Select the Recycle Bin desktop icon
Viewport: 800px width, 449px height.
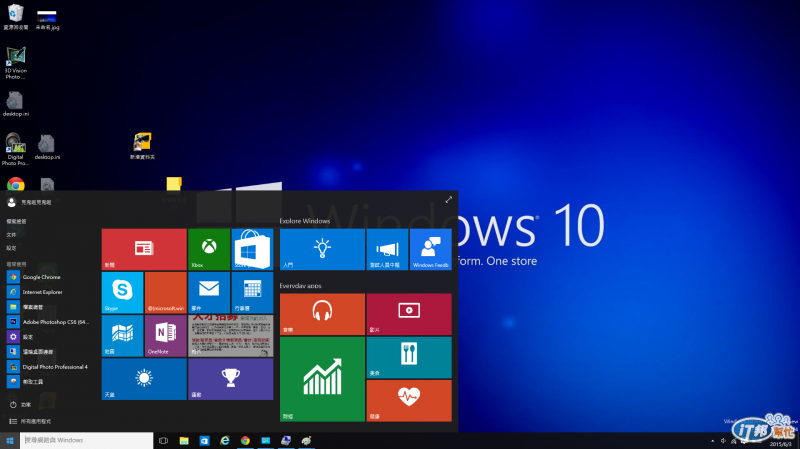coord(15,17)
